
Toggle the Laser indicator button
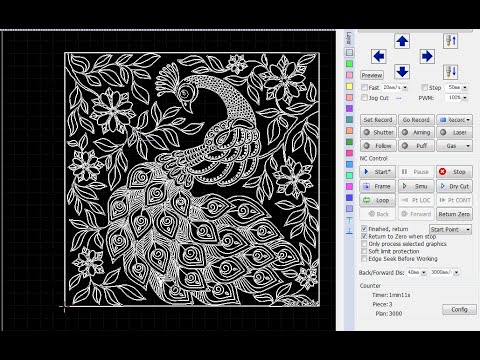[x=455, y=132]
